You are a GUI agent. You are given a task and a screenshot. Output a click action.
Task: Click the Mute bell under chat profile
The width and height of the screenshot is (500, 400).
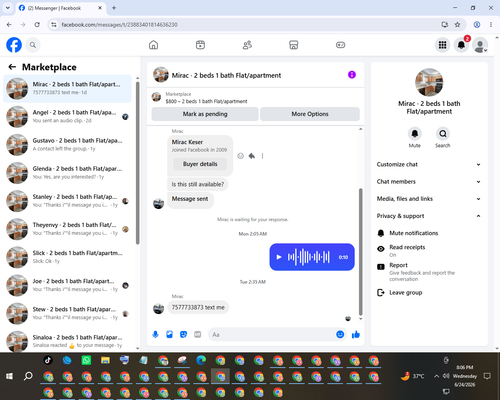[415, 134]
